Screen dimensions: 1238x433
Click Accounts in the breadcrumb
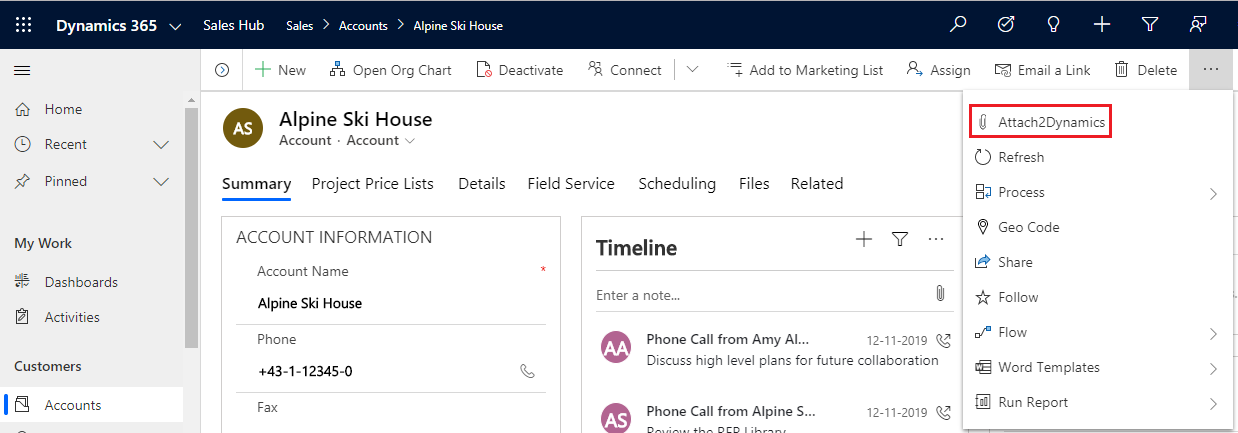(363, 26)
